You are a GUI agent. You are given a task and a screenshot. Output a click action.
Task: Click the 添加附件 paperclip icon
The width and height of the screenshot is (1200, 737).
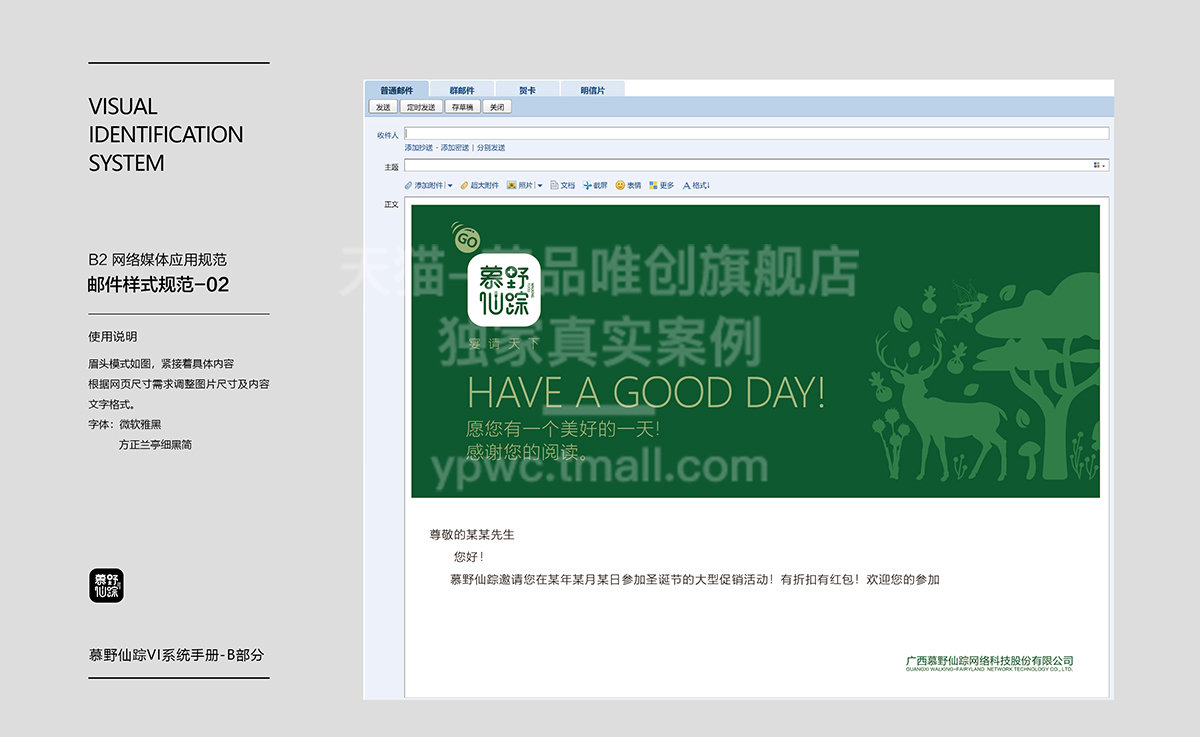[x=408, y=186]
